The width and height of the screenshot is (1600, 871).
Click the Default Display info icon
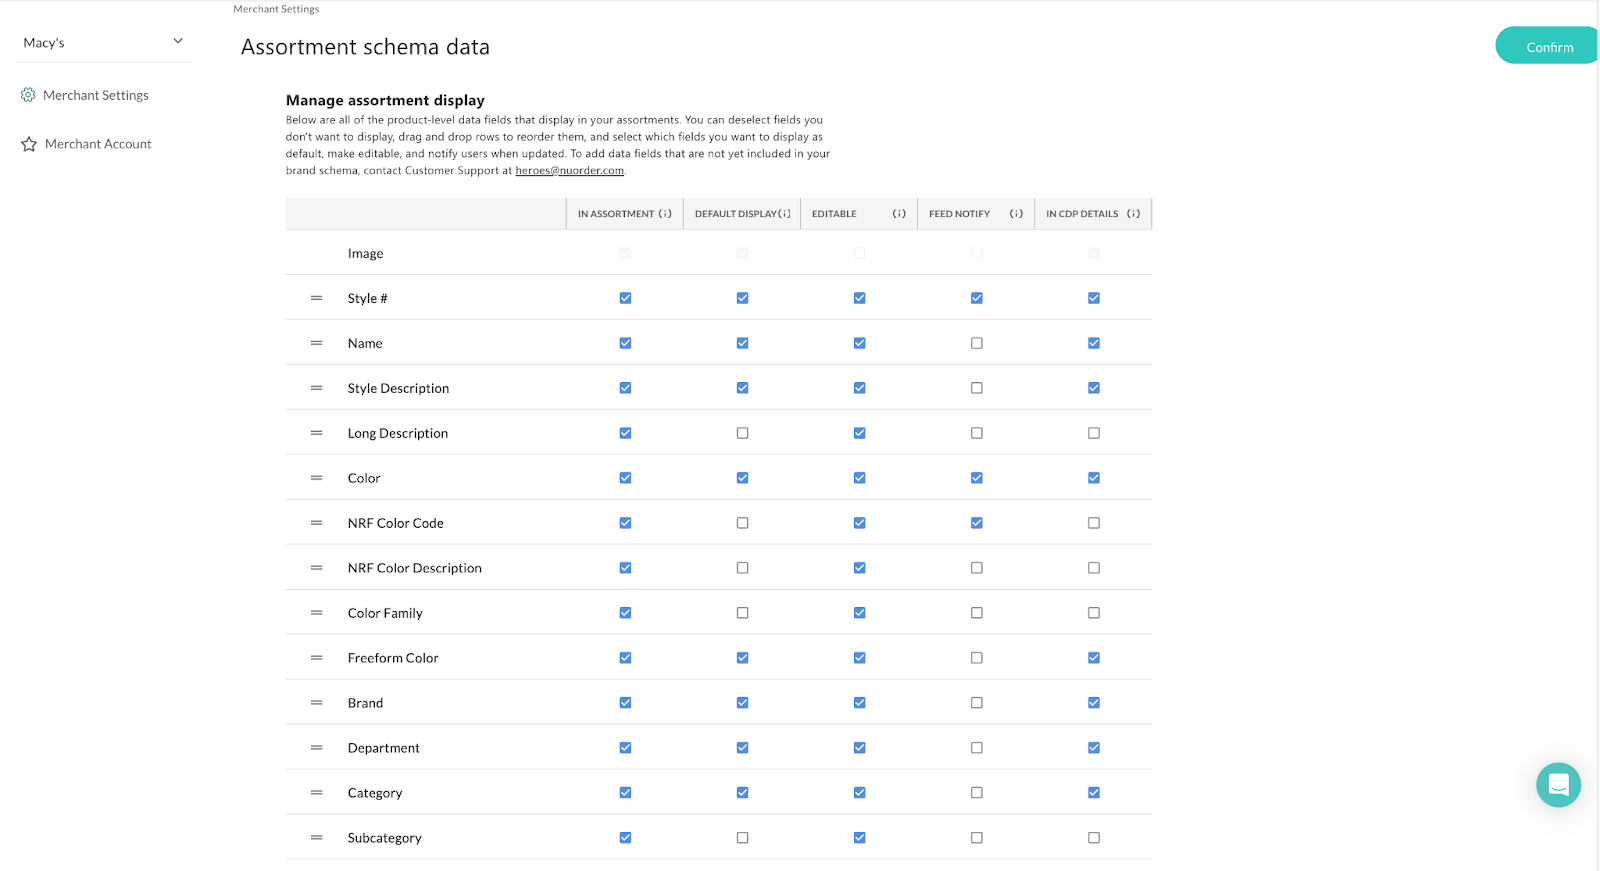[784, 214]
